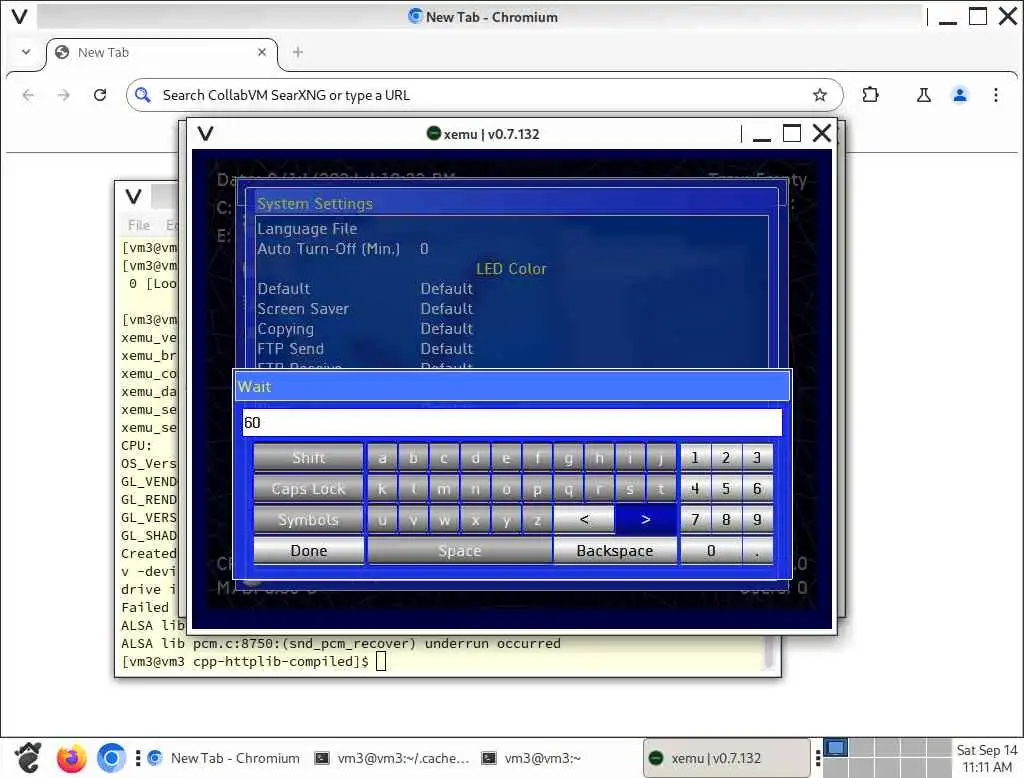This screenshot has height=778, width=1024.
Task: Reload the Chromium page
Action: tap(100, 95)
